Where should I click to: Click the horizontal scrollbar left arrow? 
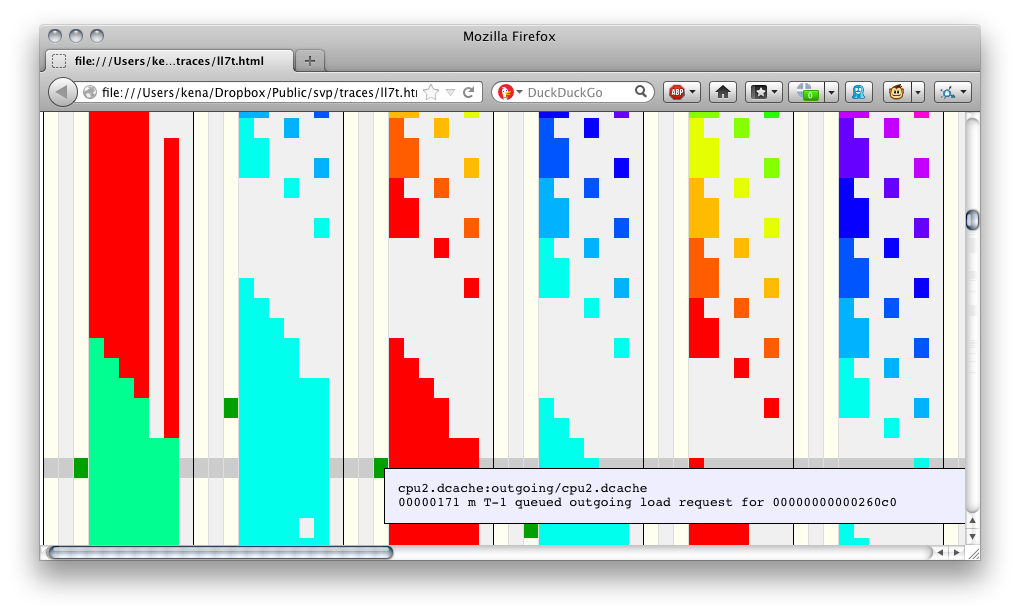click(940, 553)
